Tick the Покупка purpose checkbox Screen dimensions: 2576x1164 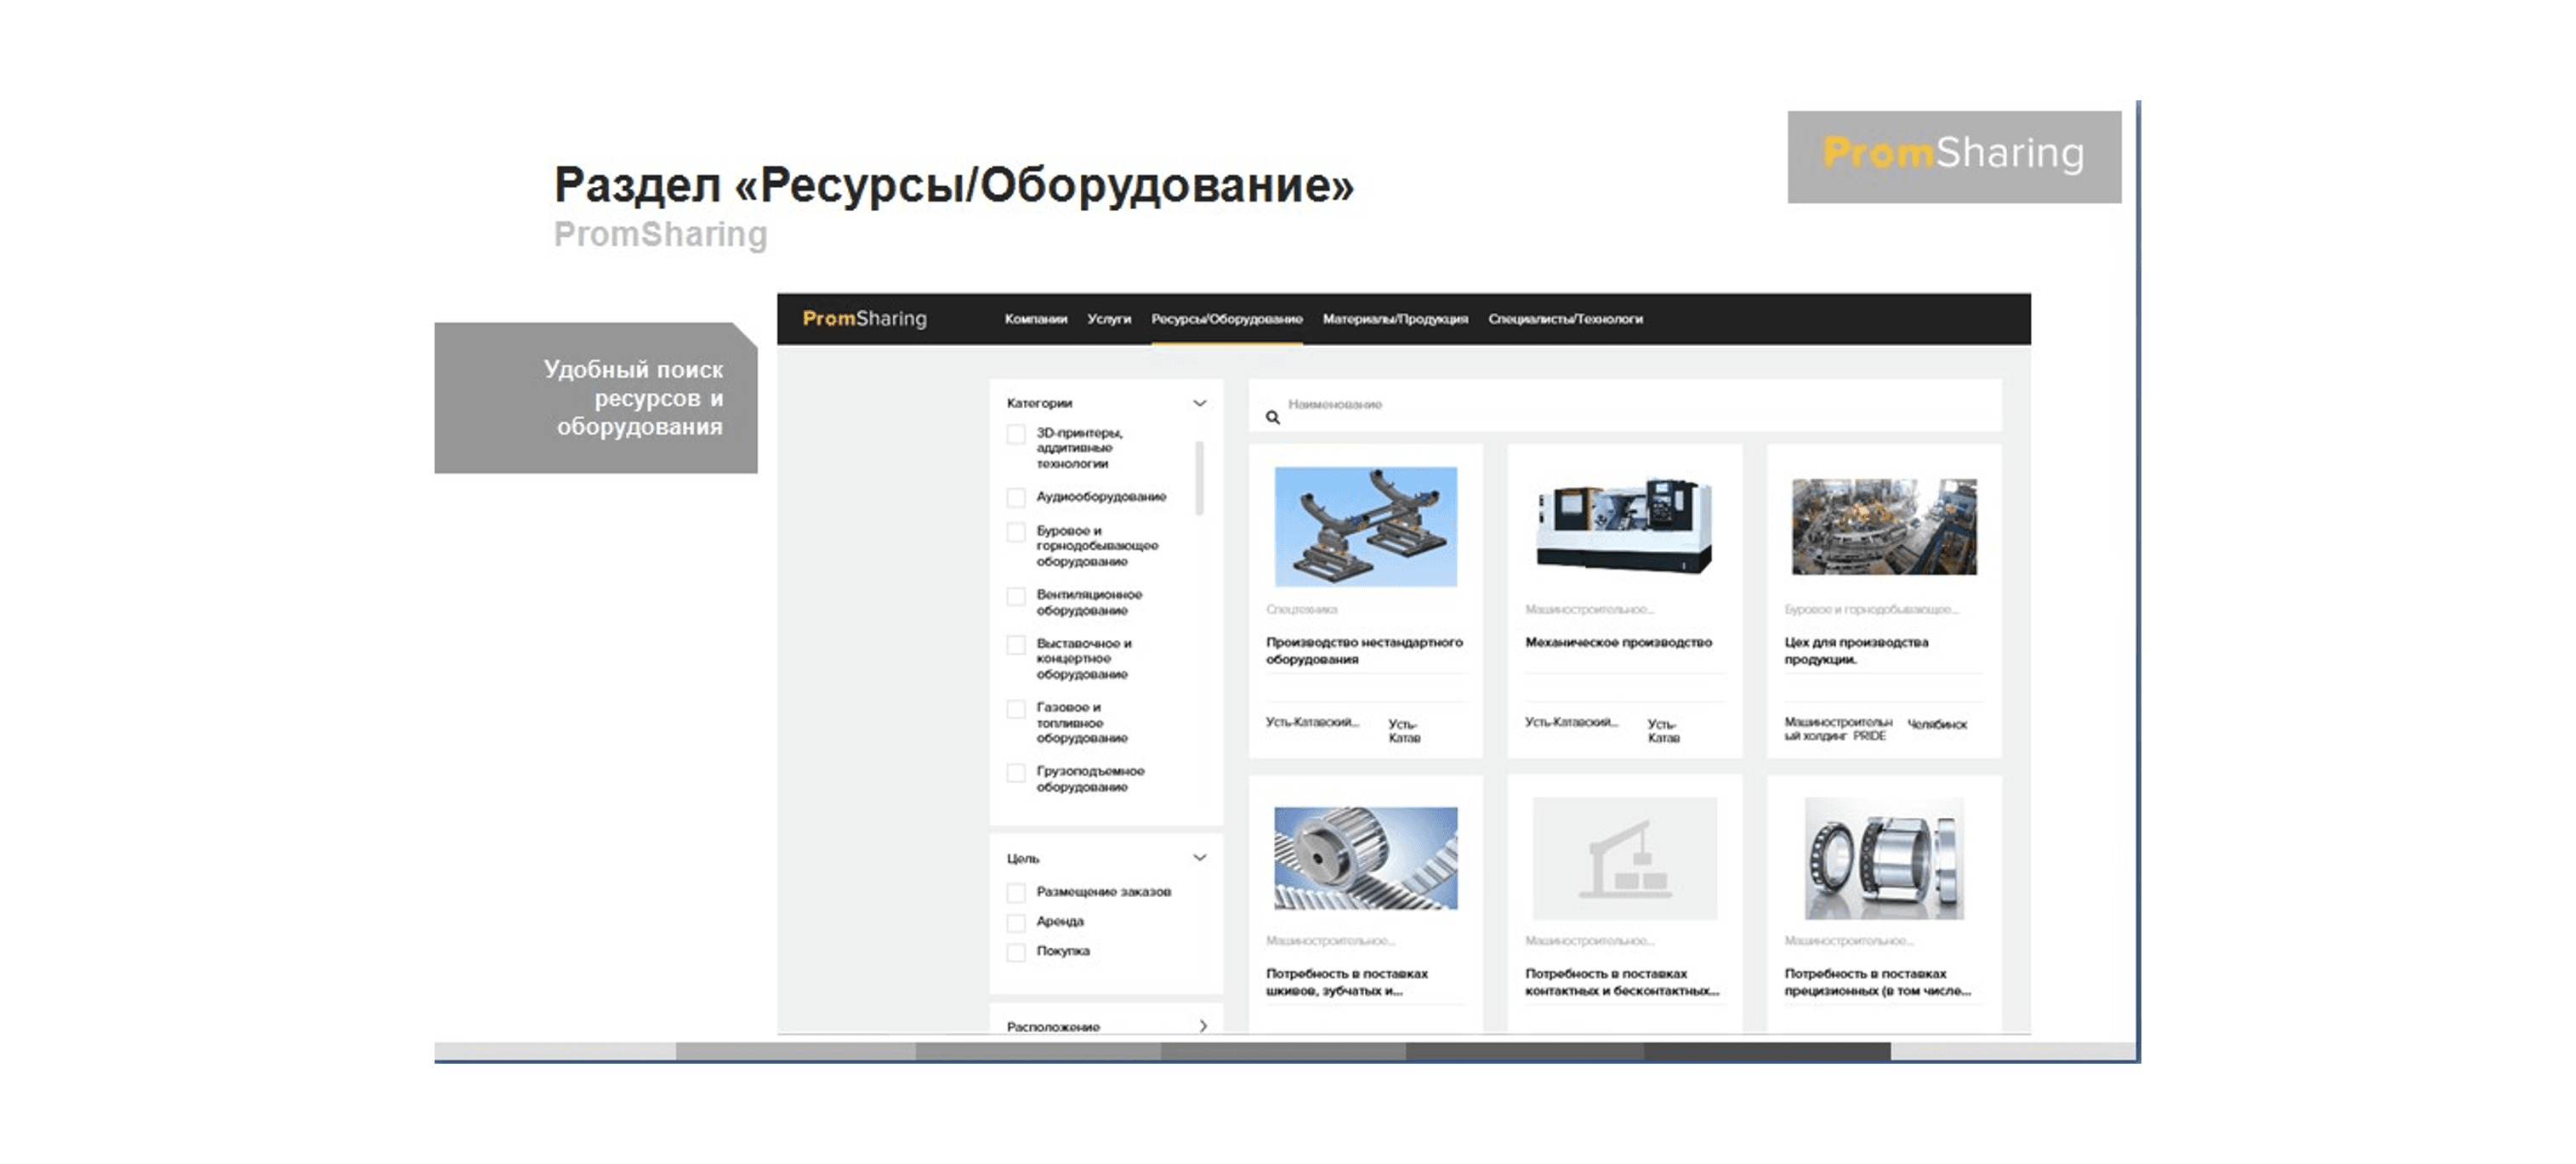pyautogui.click(x=1016, y=952)
